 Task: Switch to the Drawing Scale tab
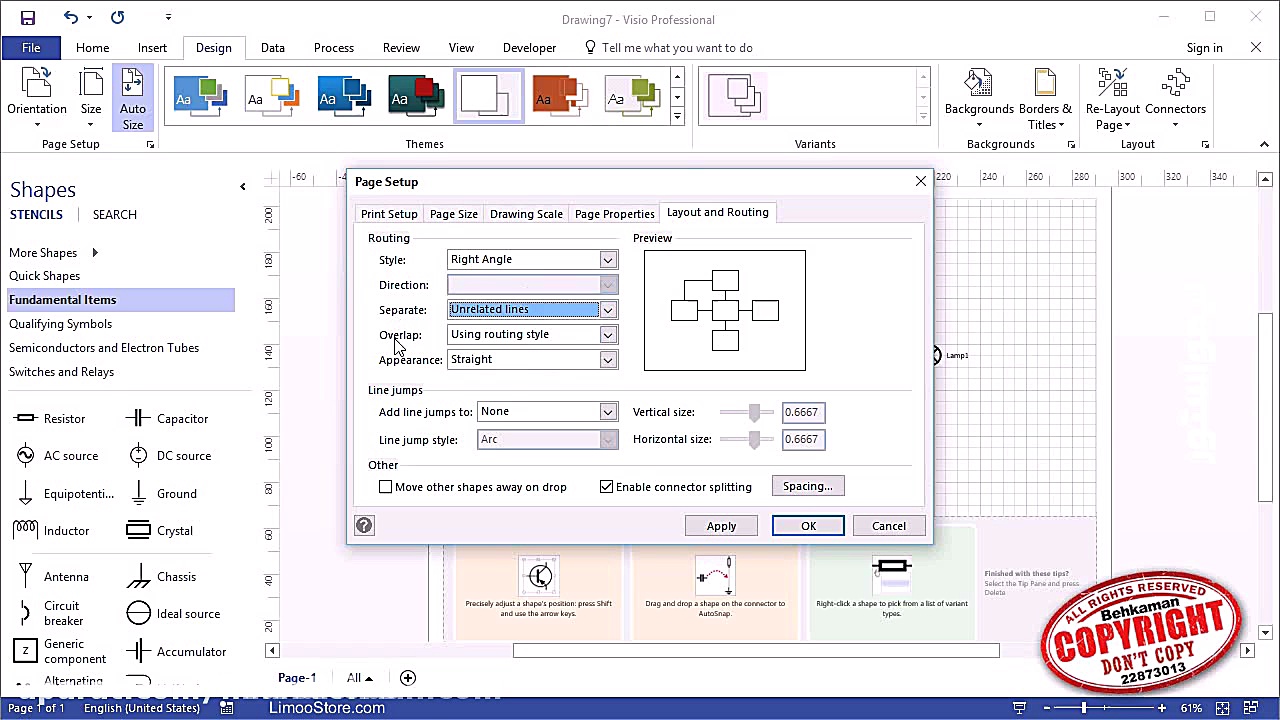[526, 213]
